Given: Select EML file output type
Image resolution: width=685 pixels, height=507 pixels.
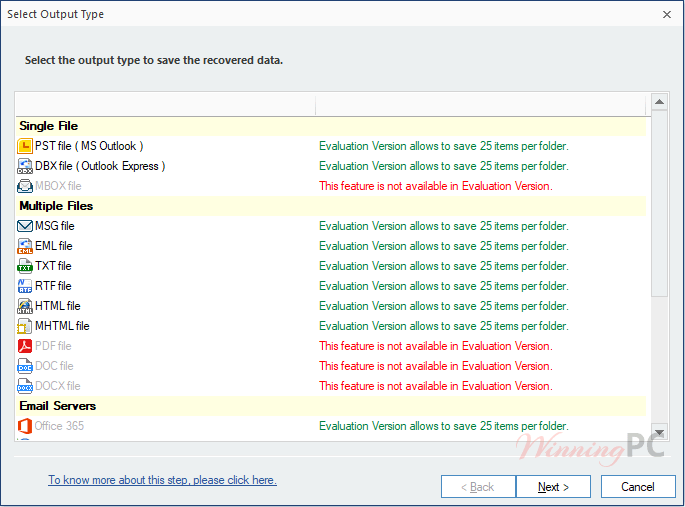Looking at the screenshot, I should 54,246.
